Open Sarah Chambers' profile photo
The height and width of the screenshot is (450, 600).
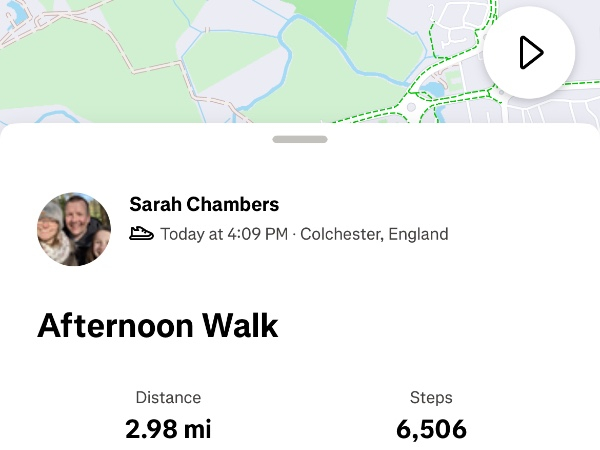74,229
